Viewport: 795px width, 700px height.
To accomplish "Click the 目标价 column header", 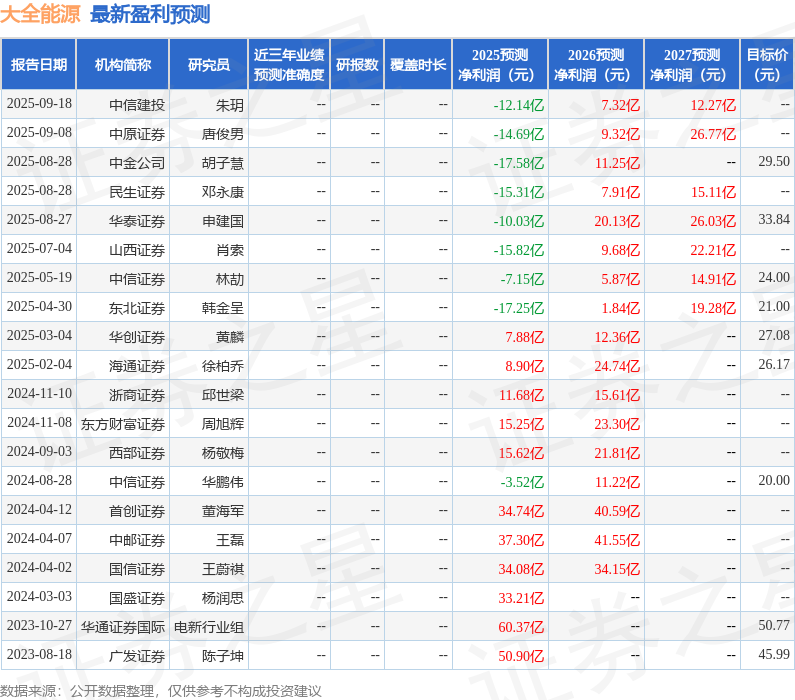I will point(768,65).
